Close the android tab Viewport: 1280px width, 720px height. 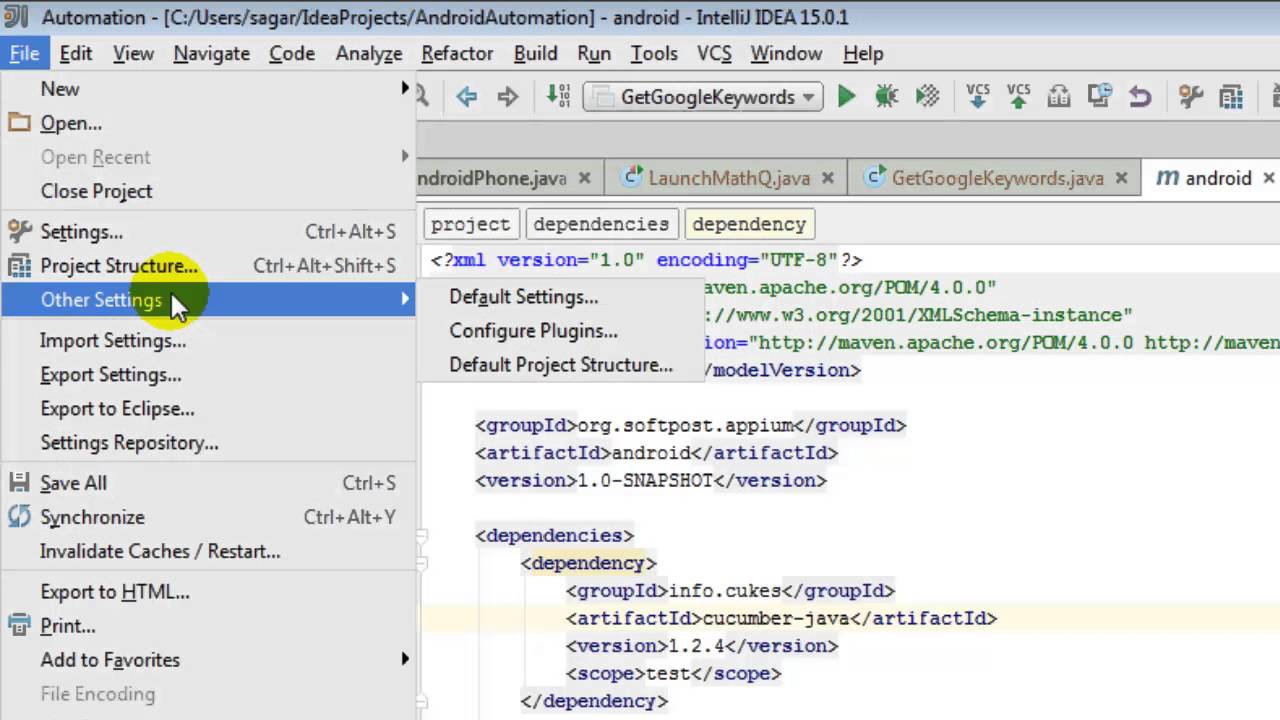click(x=1269, y=178)
